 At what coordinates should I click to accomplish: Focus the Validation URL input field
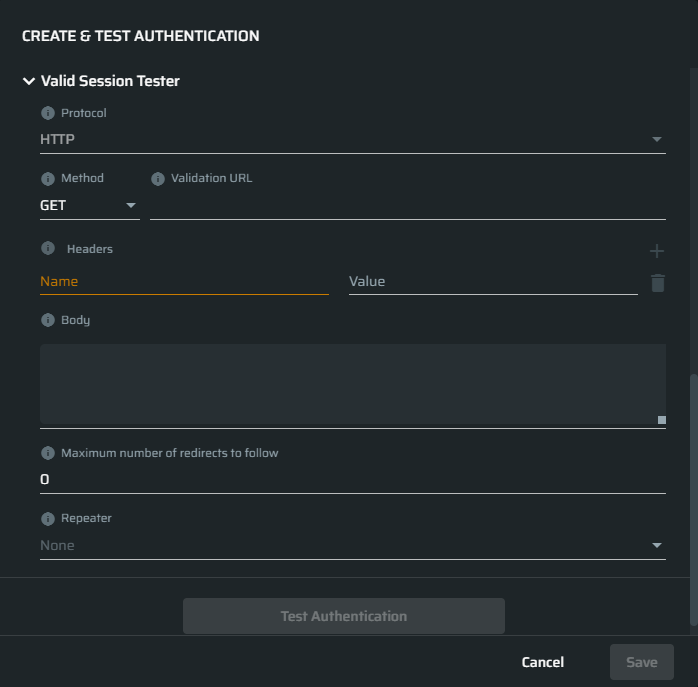point(408,205)
